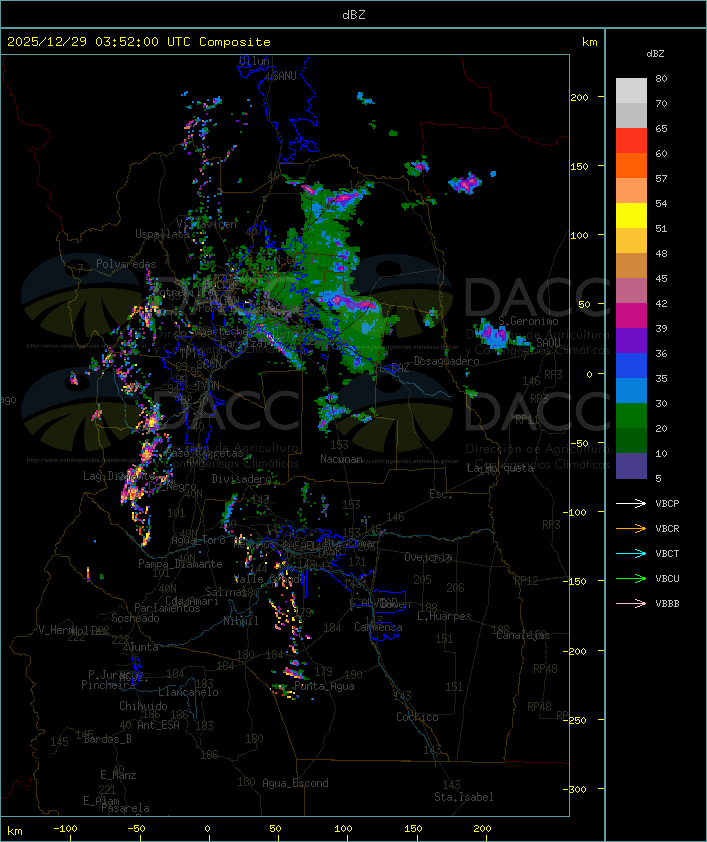
Task: Click the Llancanelo place label
Action: click(188, 692)
